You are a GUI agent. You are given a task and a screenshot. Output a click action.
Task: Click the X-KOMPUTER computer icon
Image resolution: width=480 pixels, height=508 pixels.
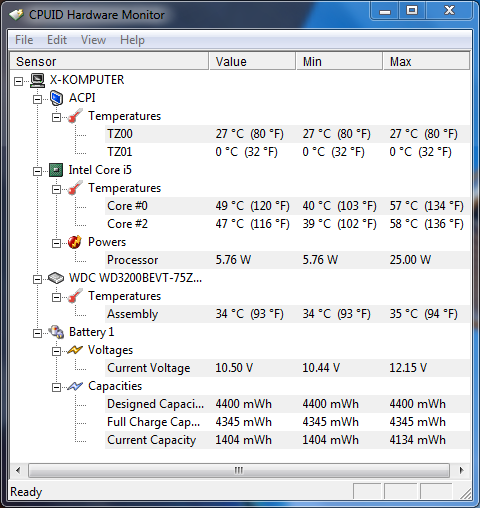coord(37,80)
